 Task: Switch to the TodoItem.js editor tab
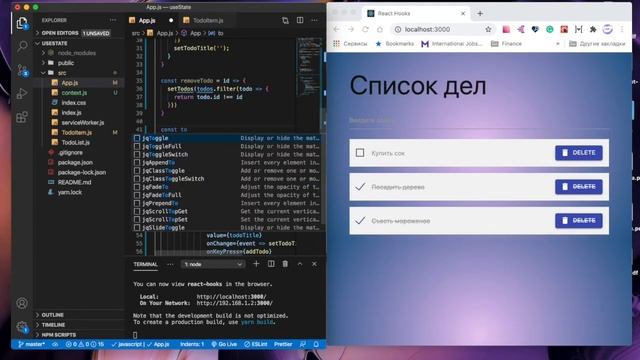pos(208,20)
